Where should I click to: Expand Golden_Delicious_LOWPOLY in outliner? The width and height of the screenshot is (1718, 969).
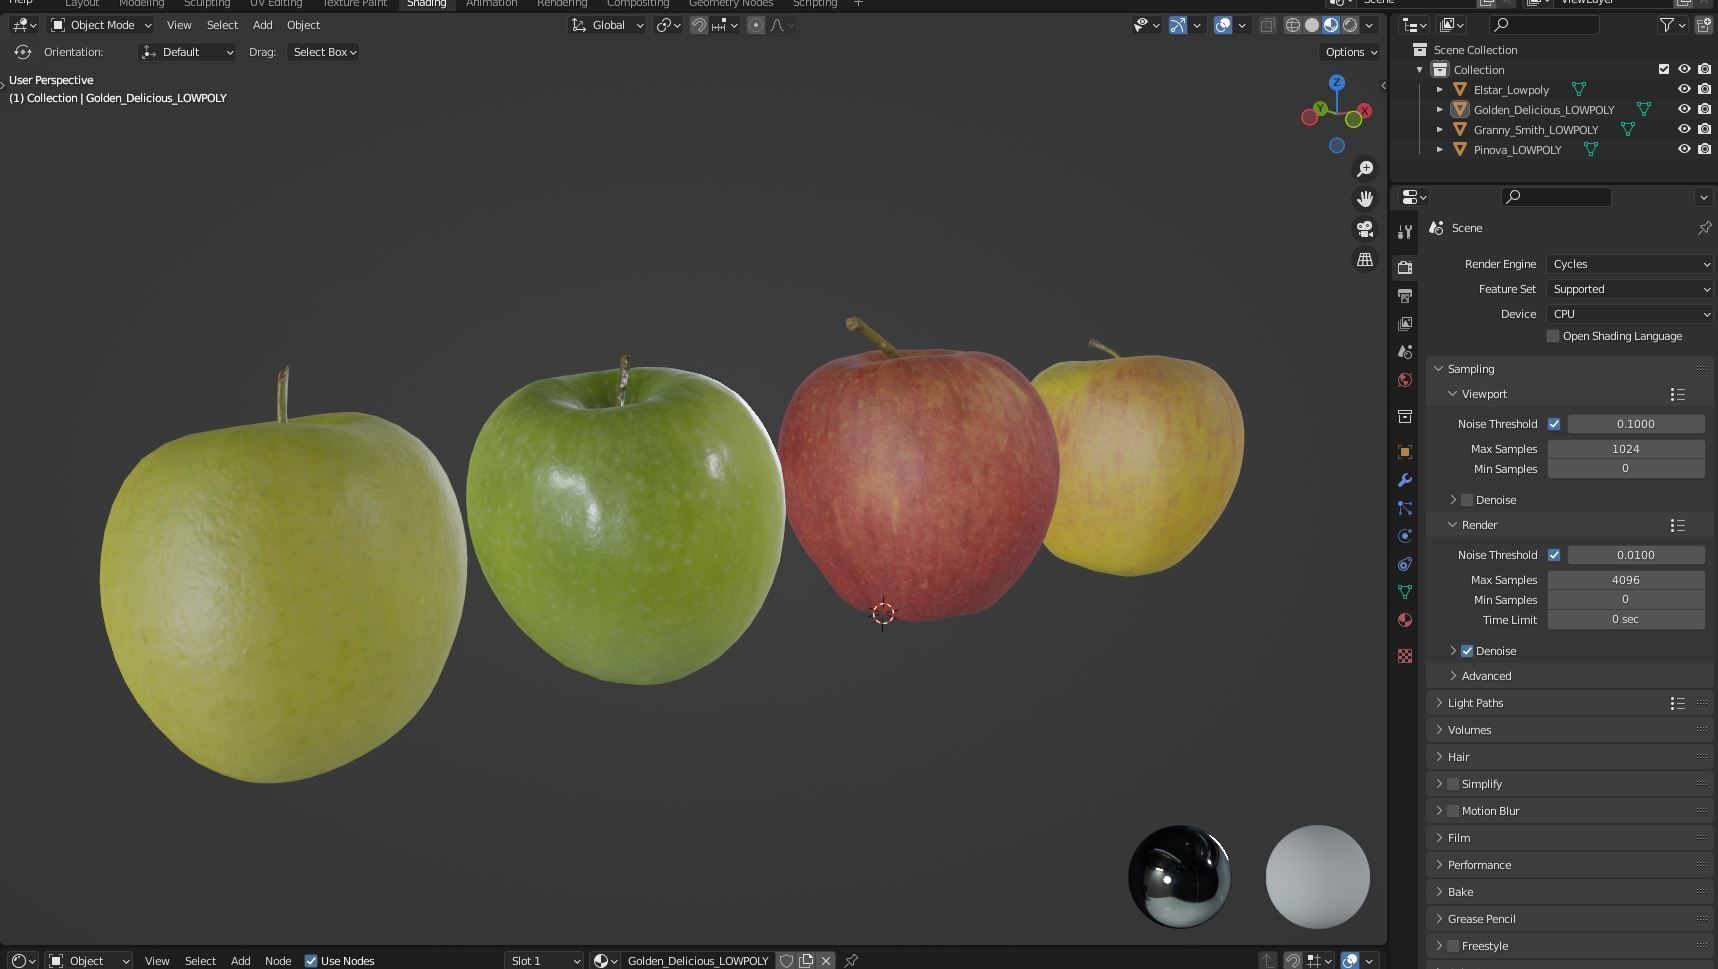1440,110
